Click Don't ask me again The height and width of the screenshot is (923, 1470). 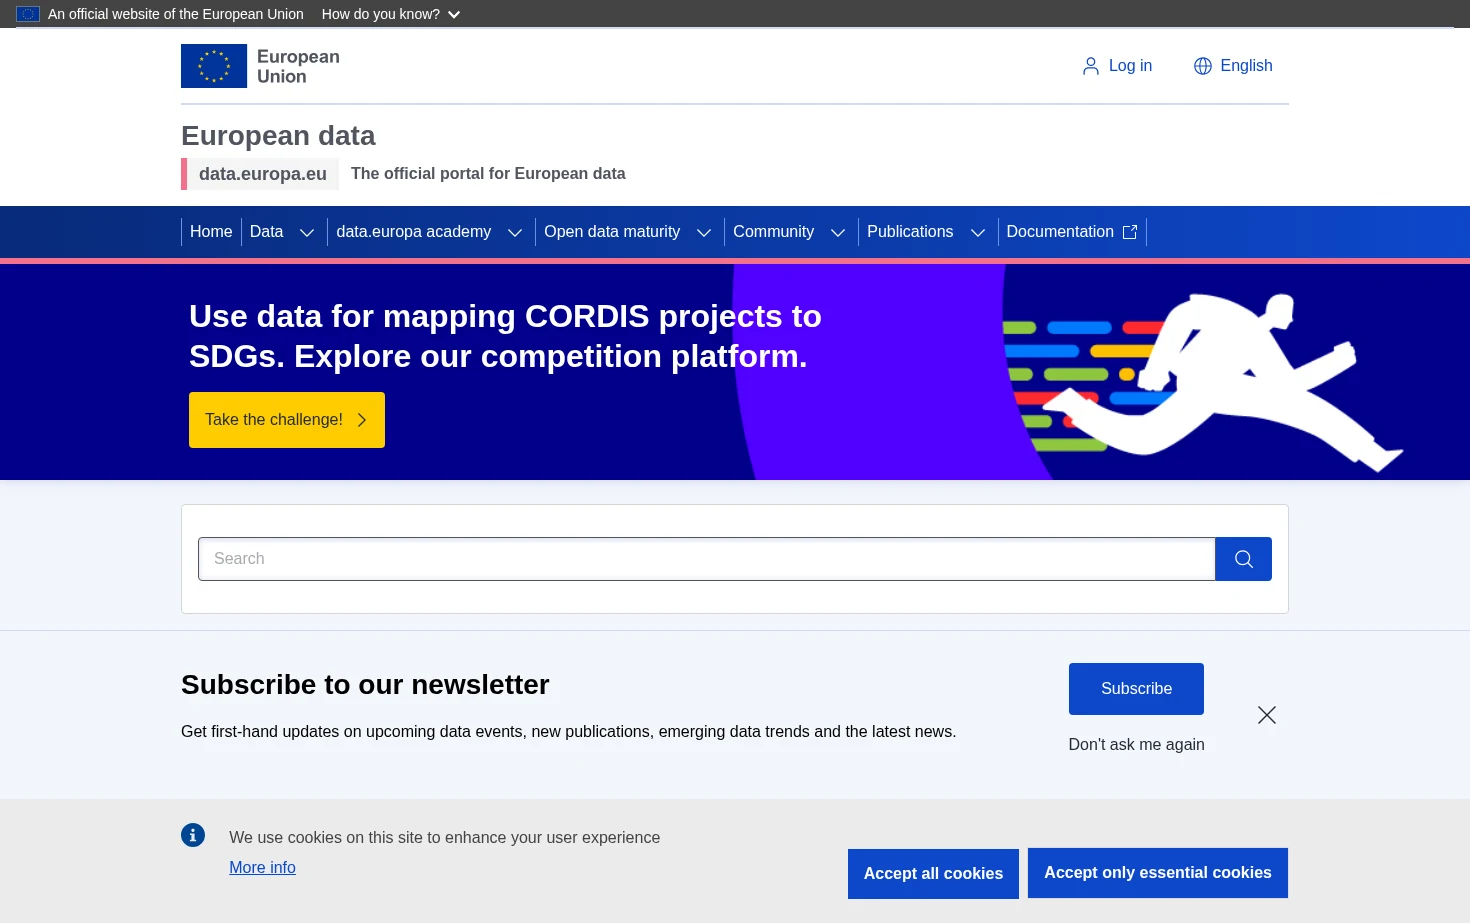click(1136, 745)
